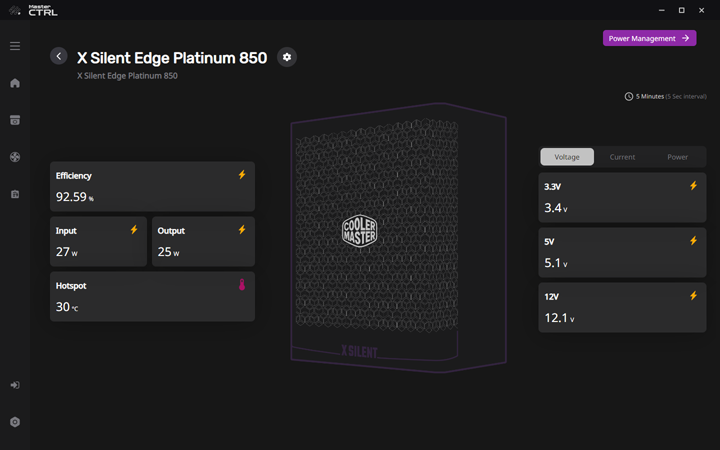Open the PSU device icon in sidebar
This screenshot has width=720, height=450.
(15, 120)
